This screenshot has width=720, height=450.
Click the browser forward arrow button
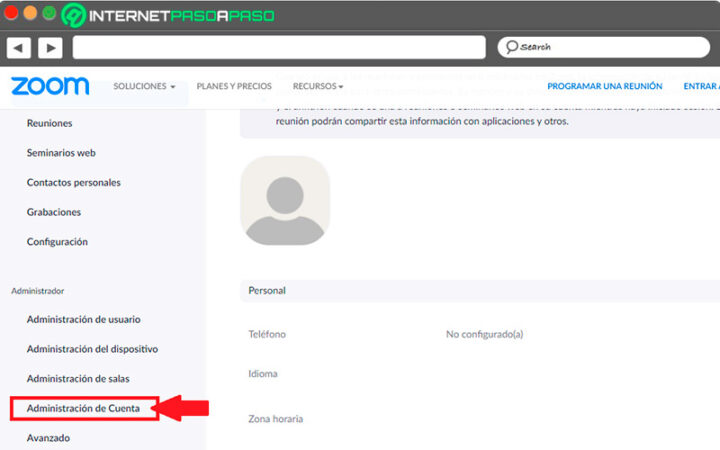pos(51,47)
